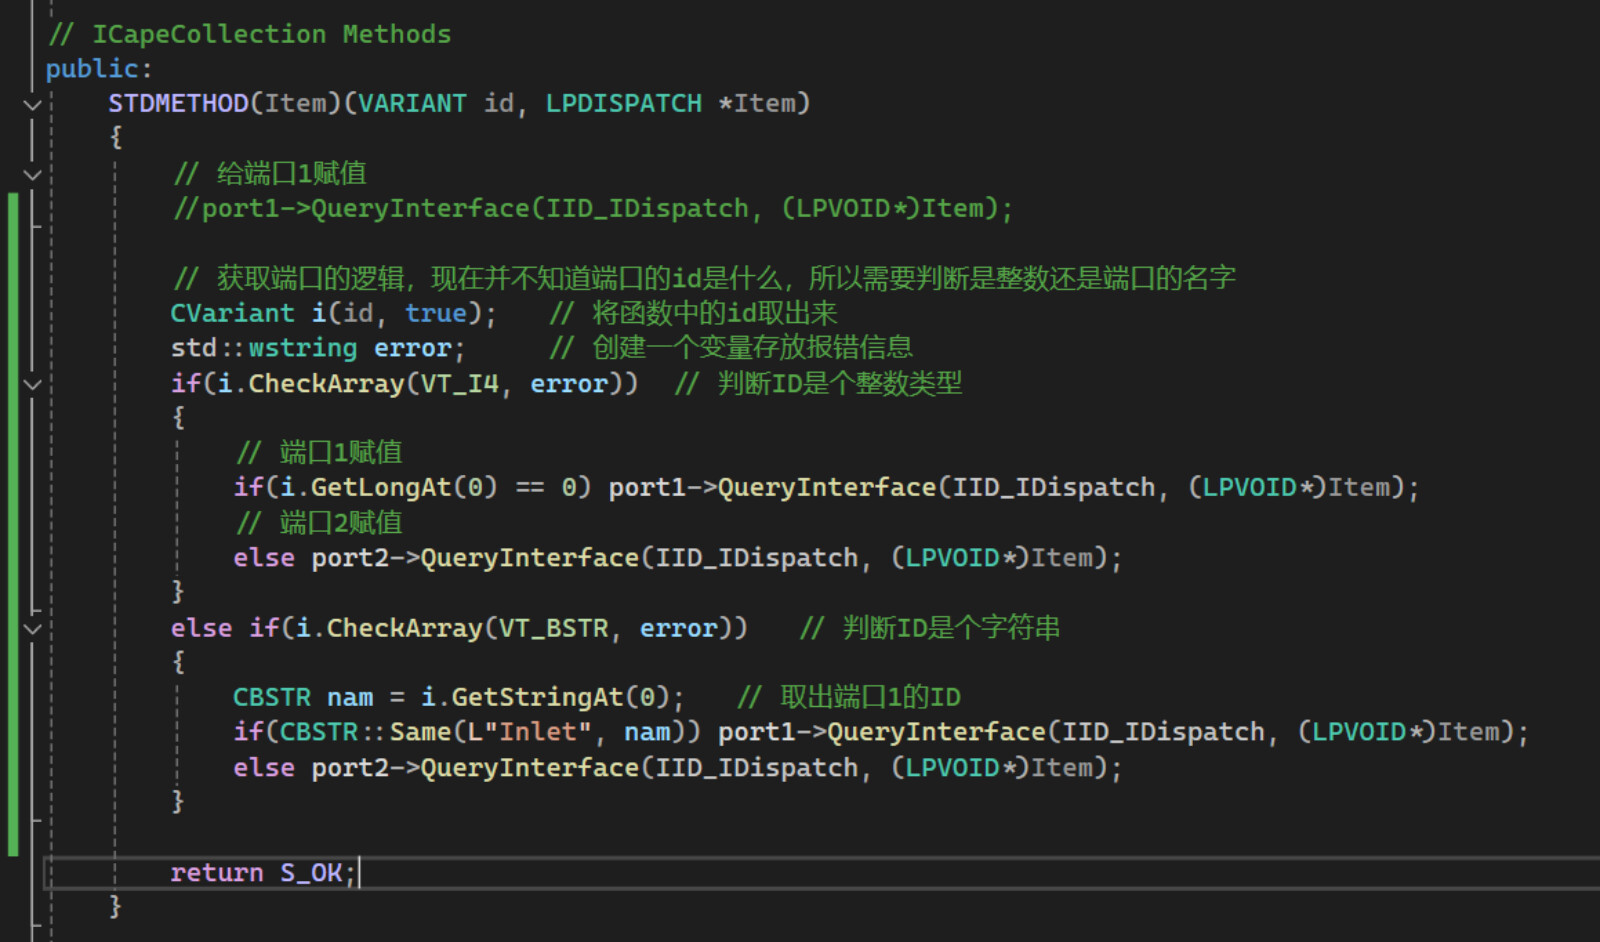Click the commented-out port1->QueryInterface line
This screenshot has height=942, width=1600.
click(x=593, y=208)
